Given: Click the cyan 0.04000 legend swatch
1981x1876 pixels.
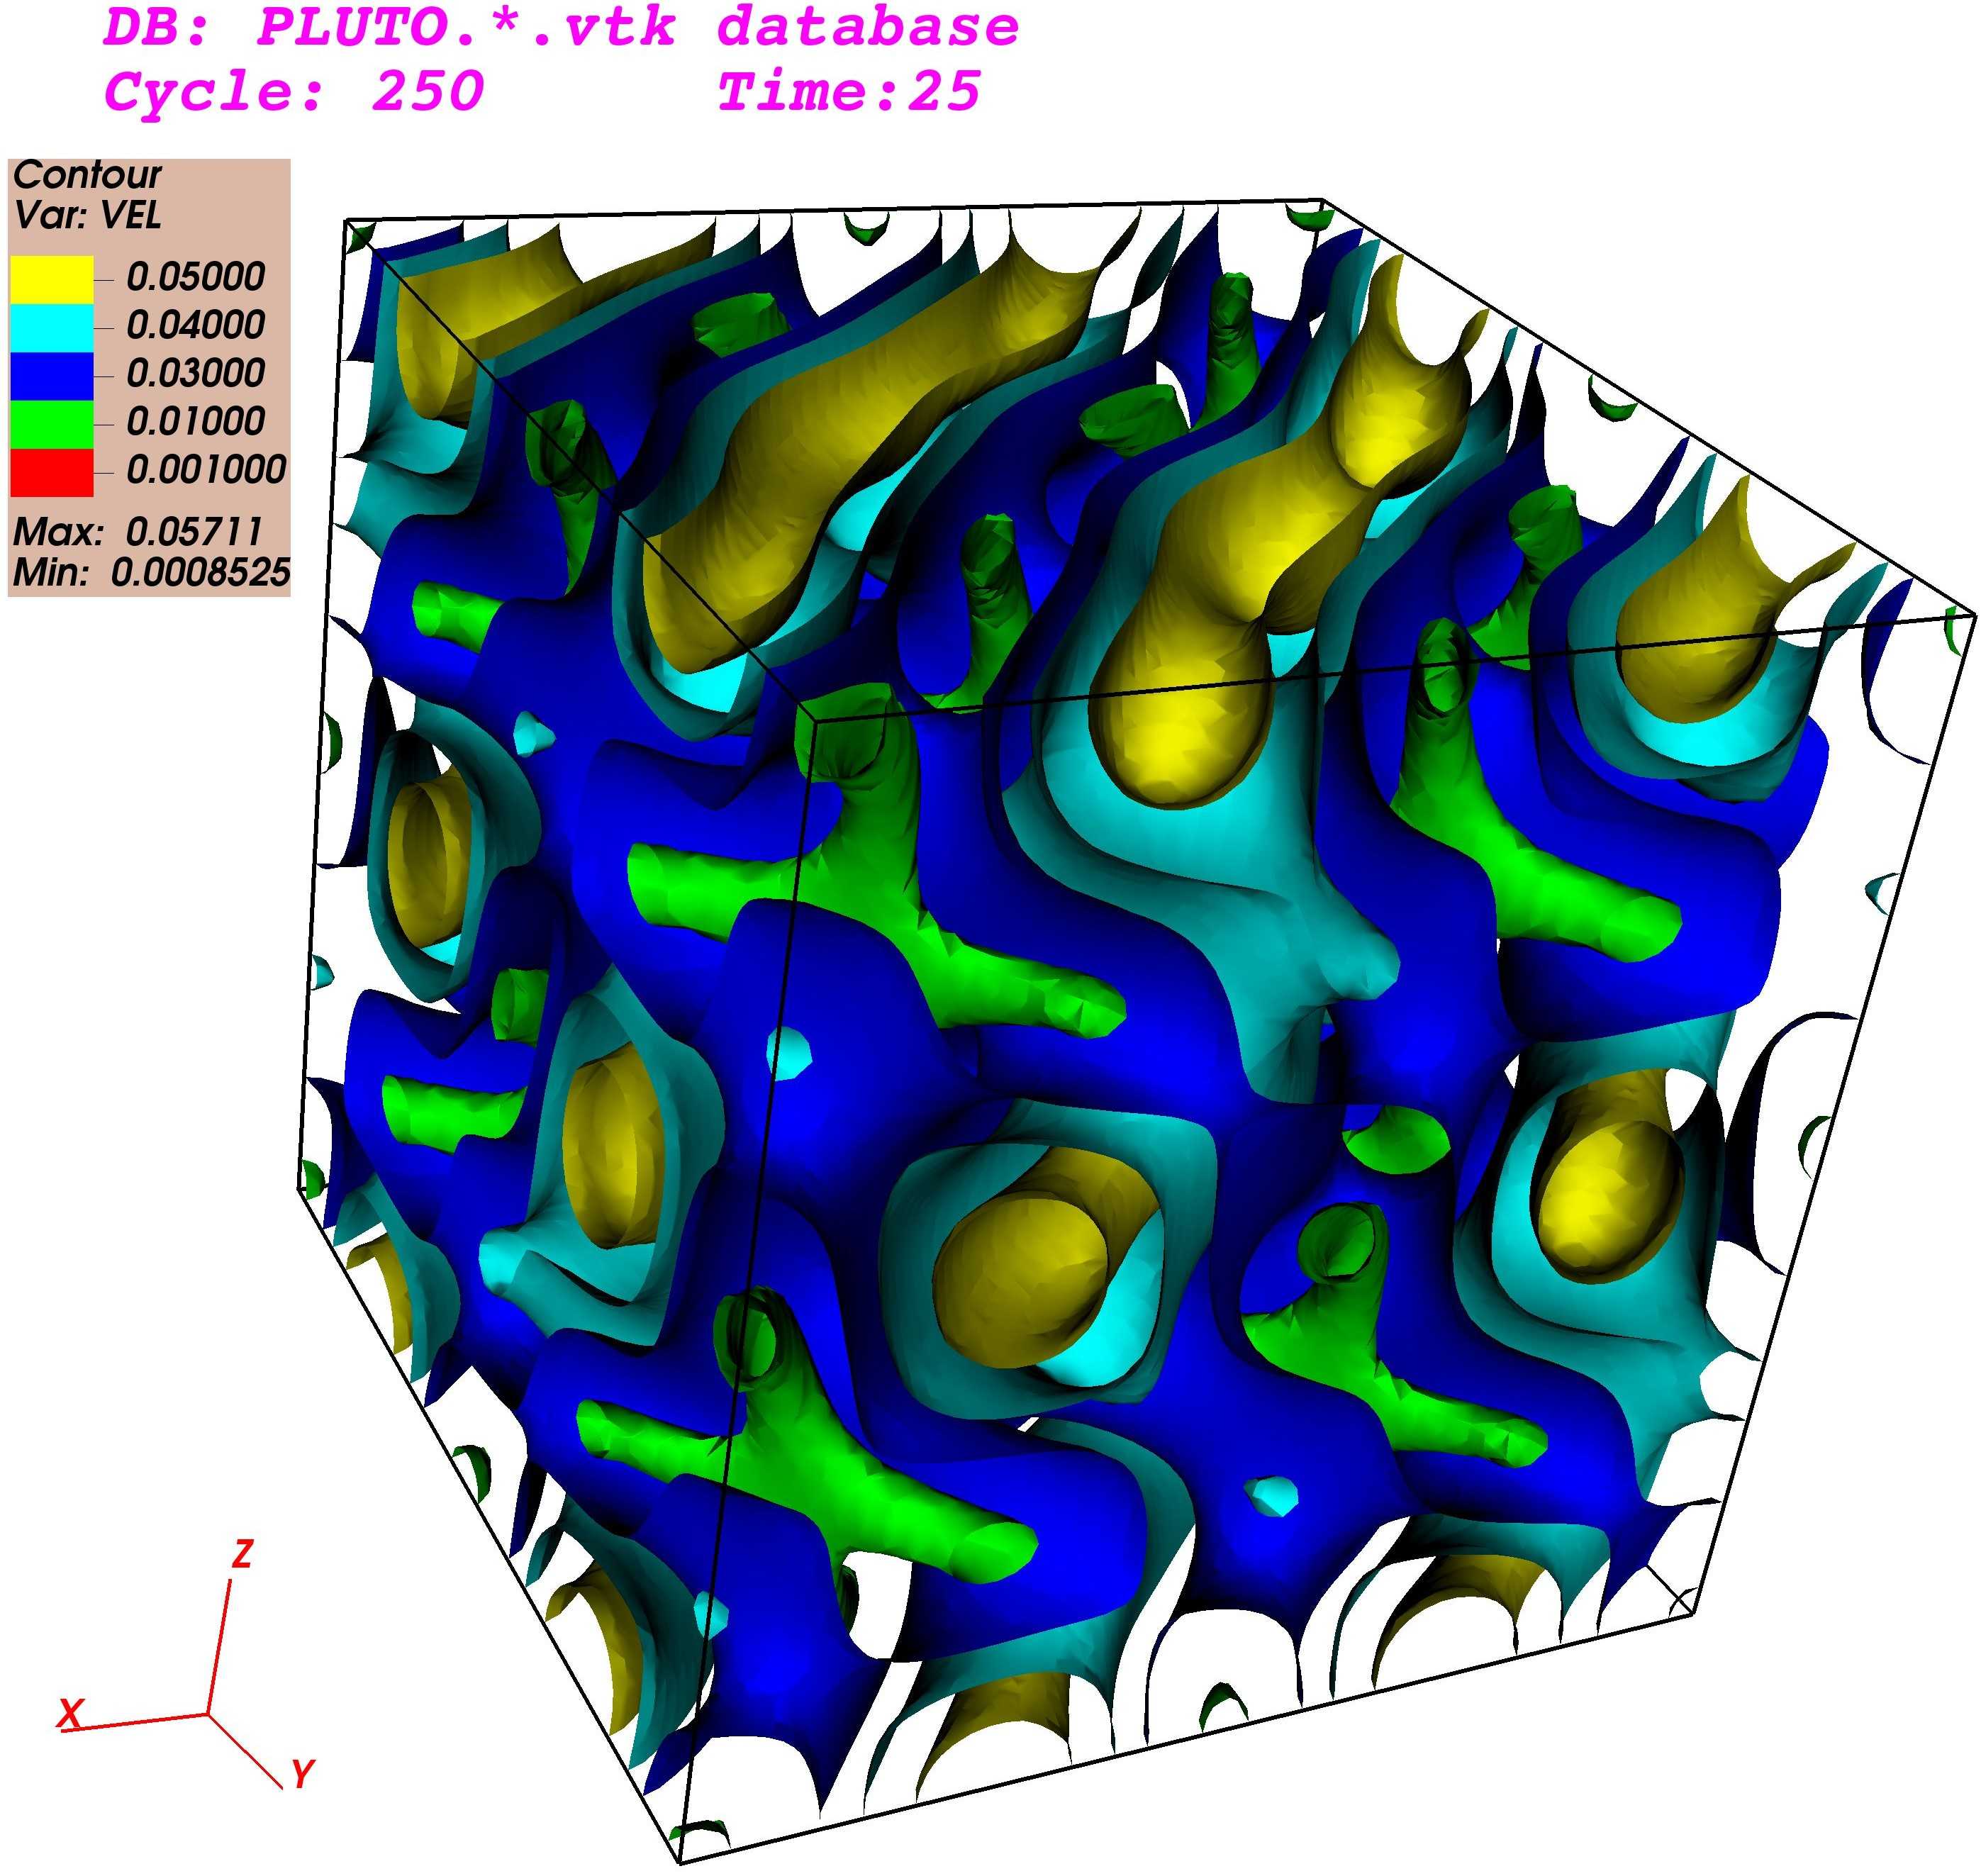Looking at the screenshot, I should coord(52,328).
